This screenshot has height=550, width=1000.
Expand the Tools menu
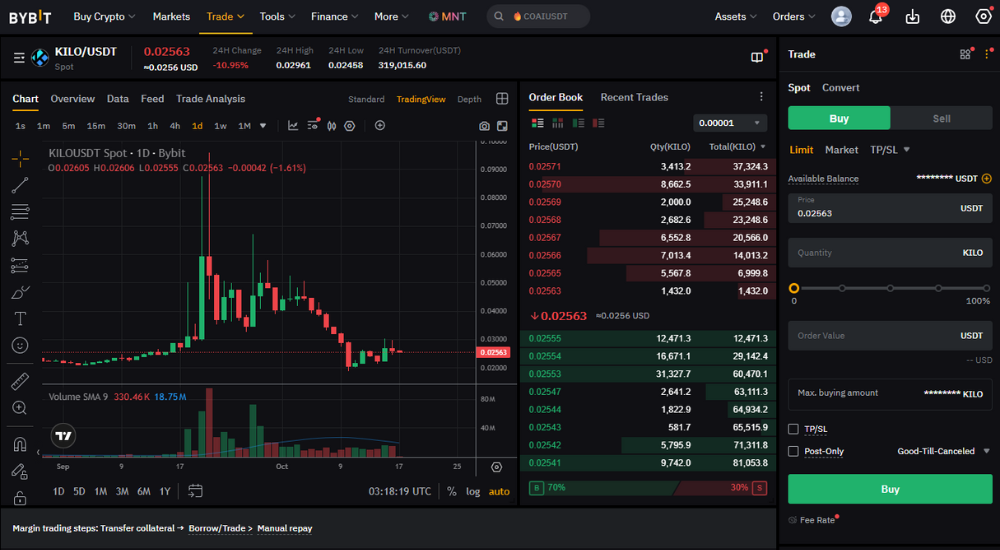[277, 17]
